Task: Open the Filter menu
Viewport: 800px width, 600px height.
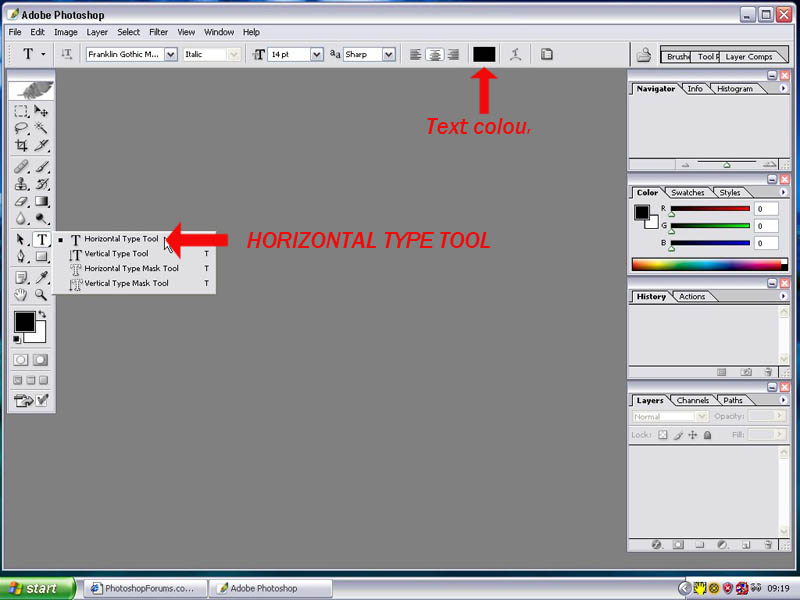Action: [158, 31]
